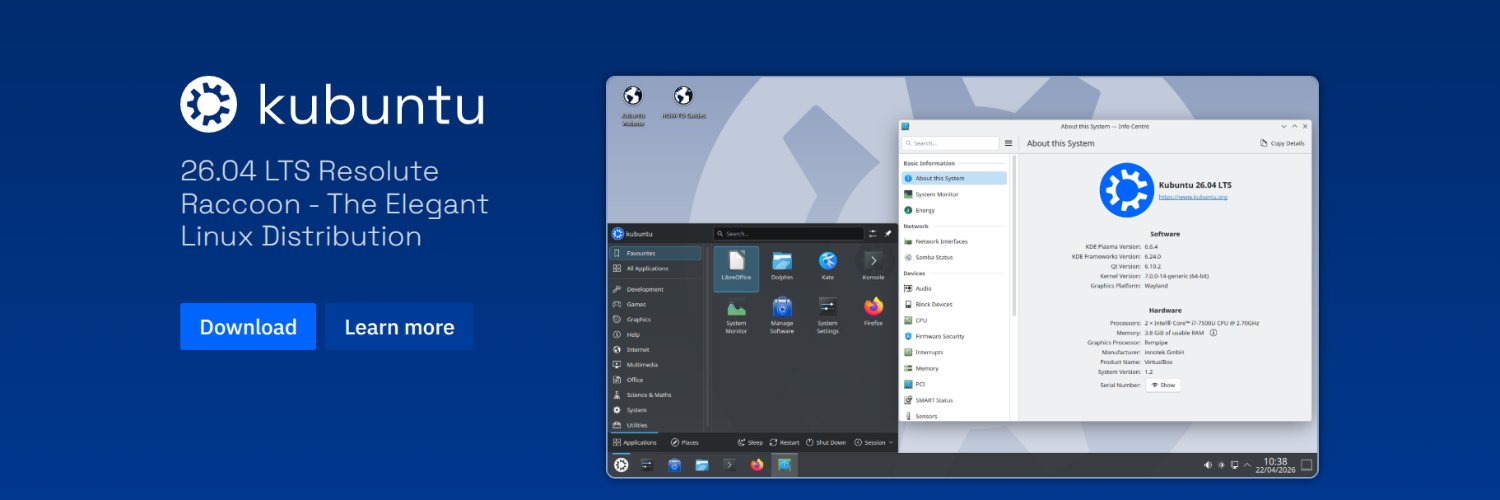This screenshot has width=1500, height=500.
Task: Open the Multimedia category
Action: pyautogui.click(x=655, y=365)
